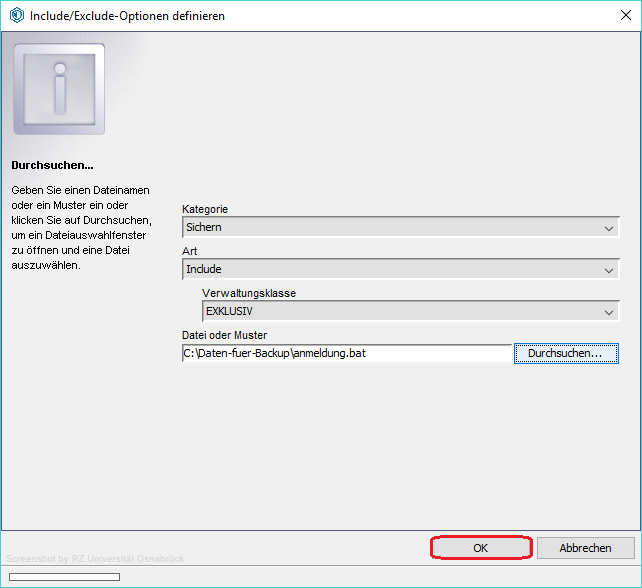
Task: Click the shield application icon in title bar
Action: [15, 16]
